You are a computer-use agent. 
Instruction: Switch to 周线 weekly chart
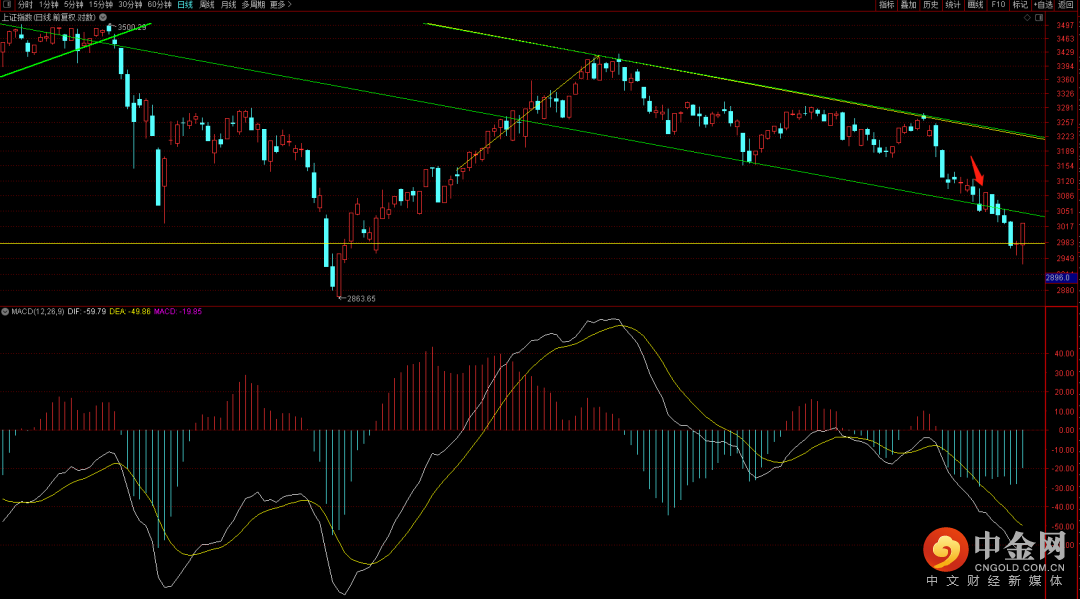(x=207, y=5)
